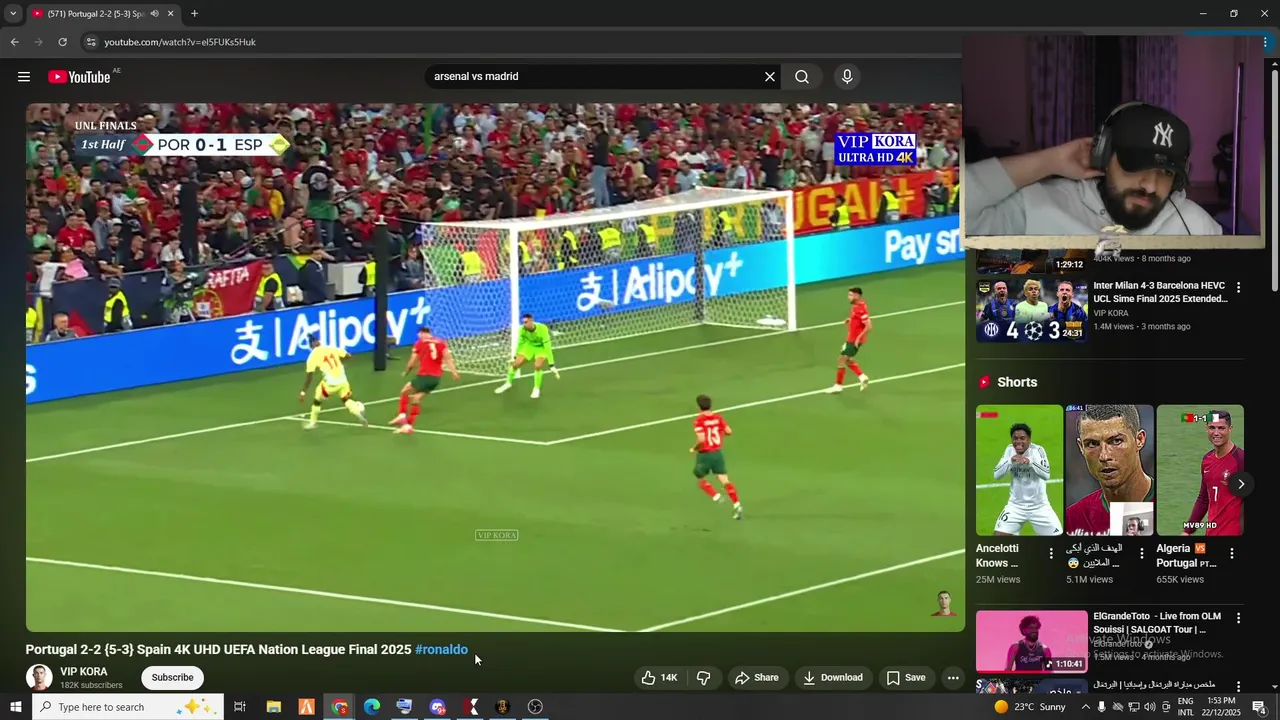Viewport: 1280px width, 720px height.
Task: Like the video (14K)
Action: [x=660, y=678]
